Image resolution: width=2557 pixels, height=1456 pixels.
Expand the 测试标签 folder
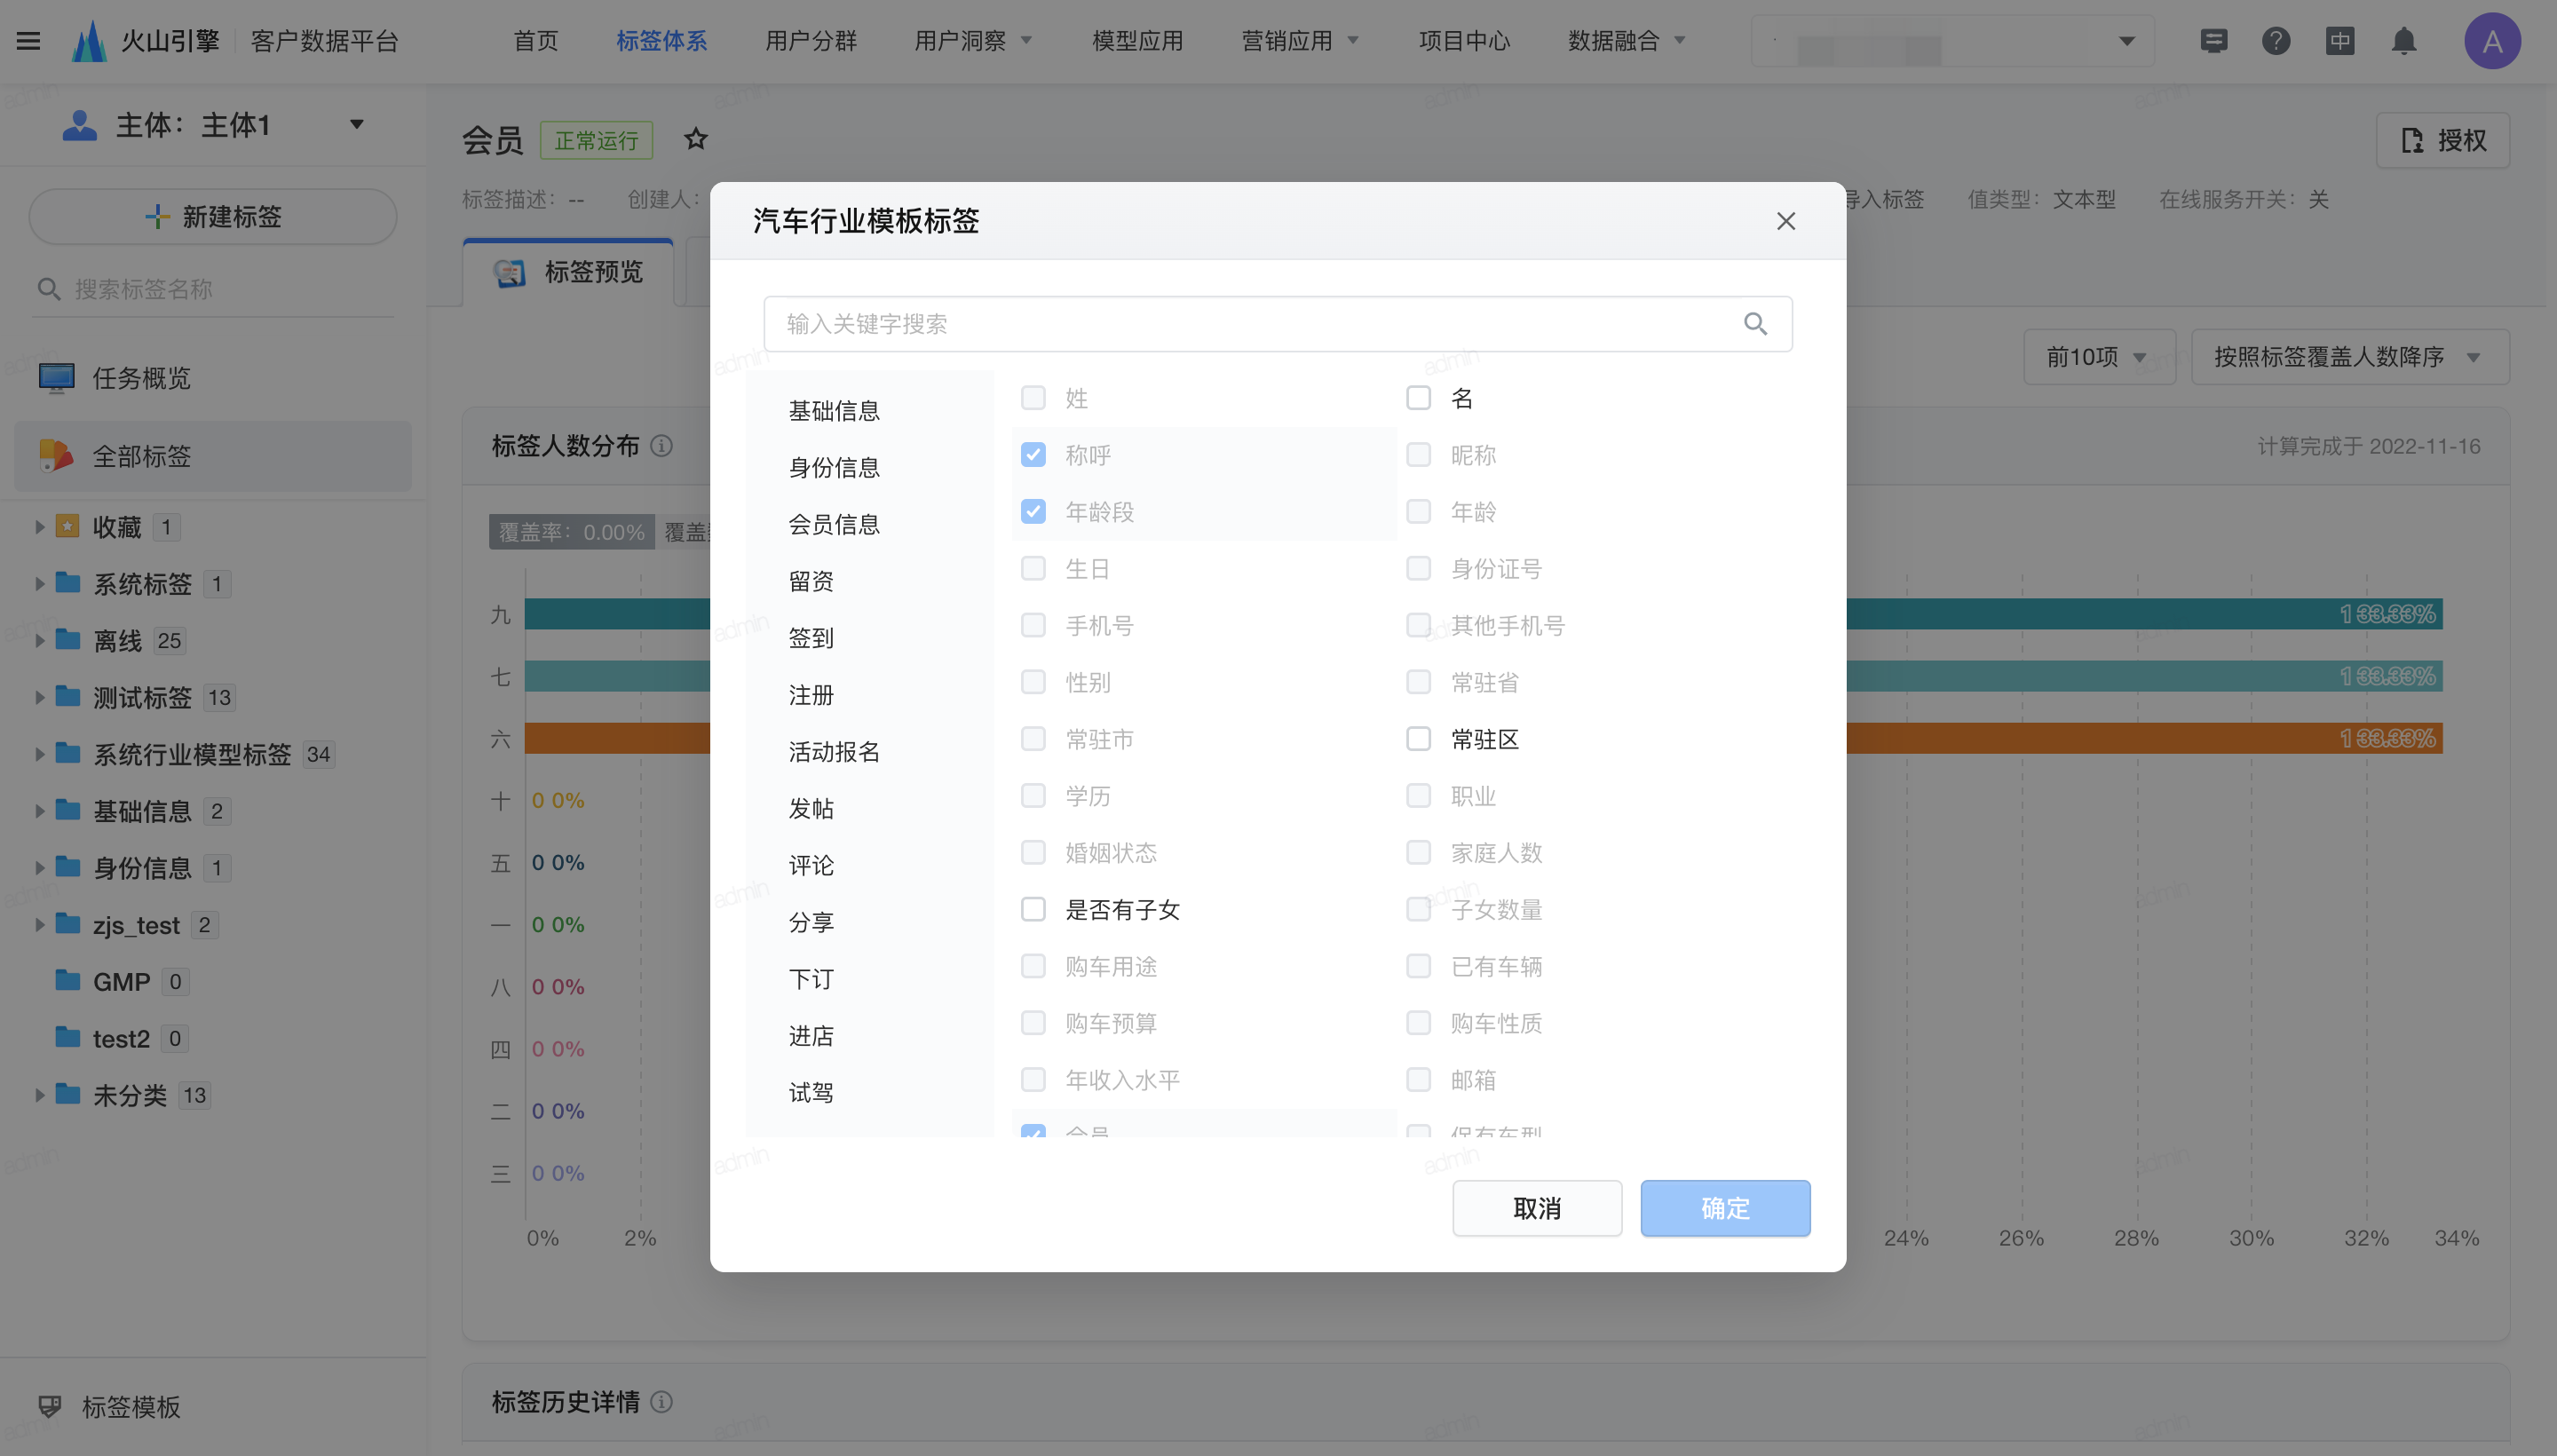[40, 697]
